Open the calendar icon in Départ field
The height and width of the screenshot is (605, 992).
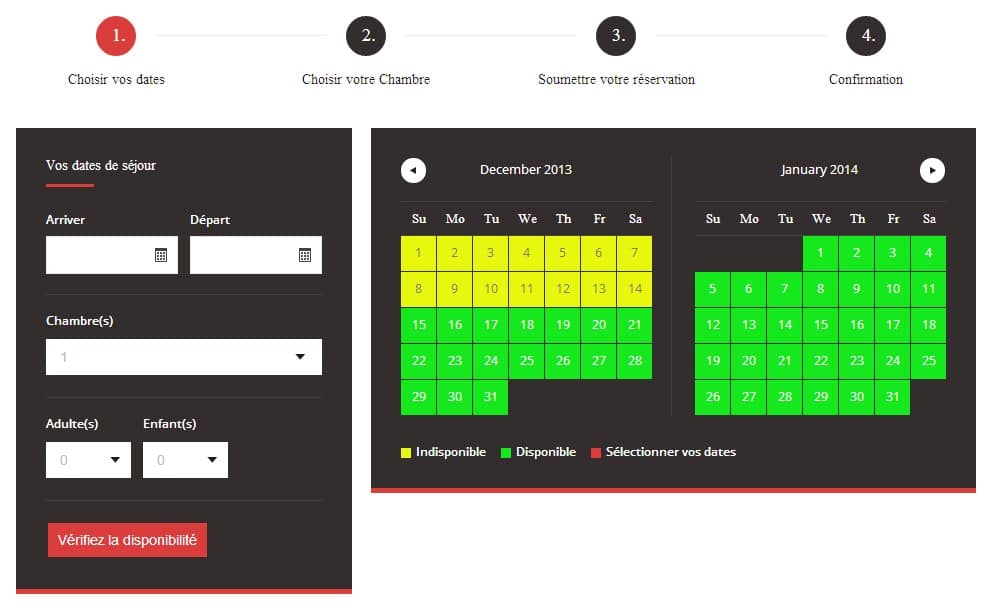tap(305, 255)
